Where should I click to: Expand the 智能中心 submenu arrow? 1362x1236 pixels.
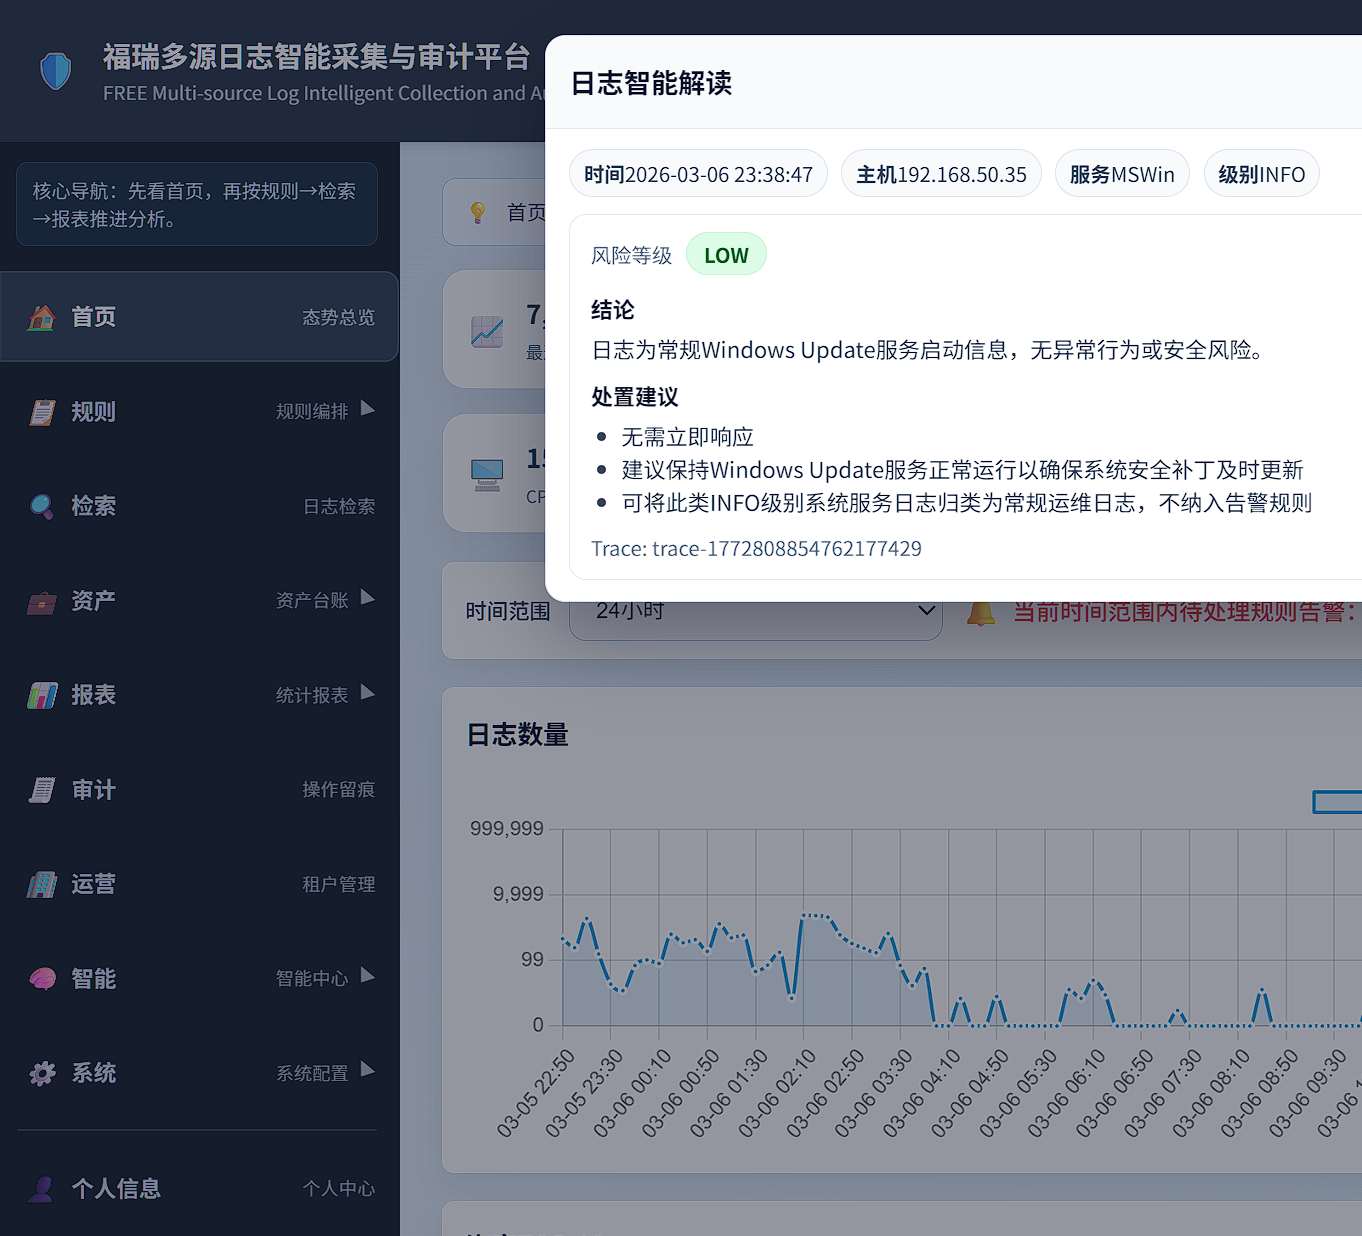pyautogui.click(x=367, y=976)
